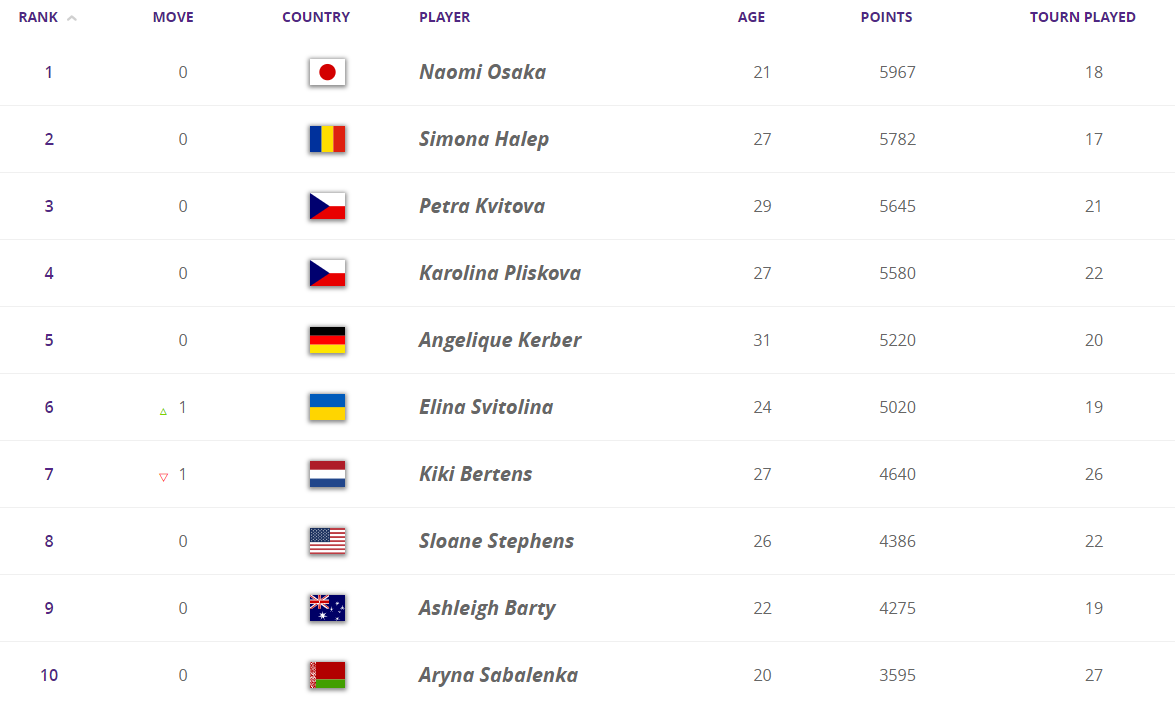This screenshot has width=1175, height=701.
Task: Sort by TOURN PLAYED header
Action: pos(1082,17)
